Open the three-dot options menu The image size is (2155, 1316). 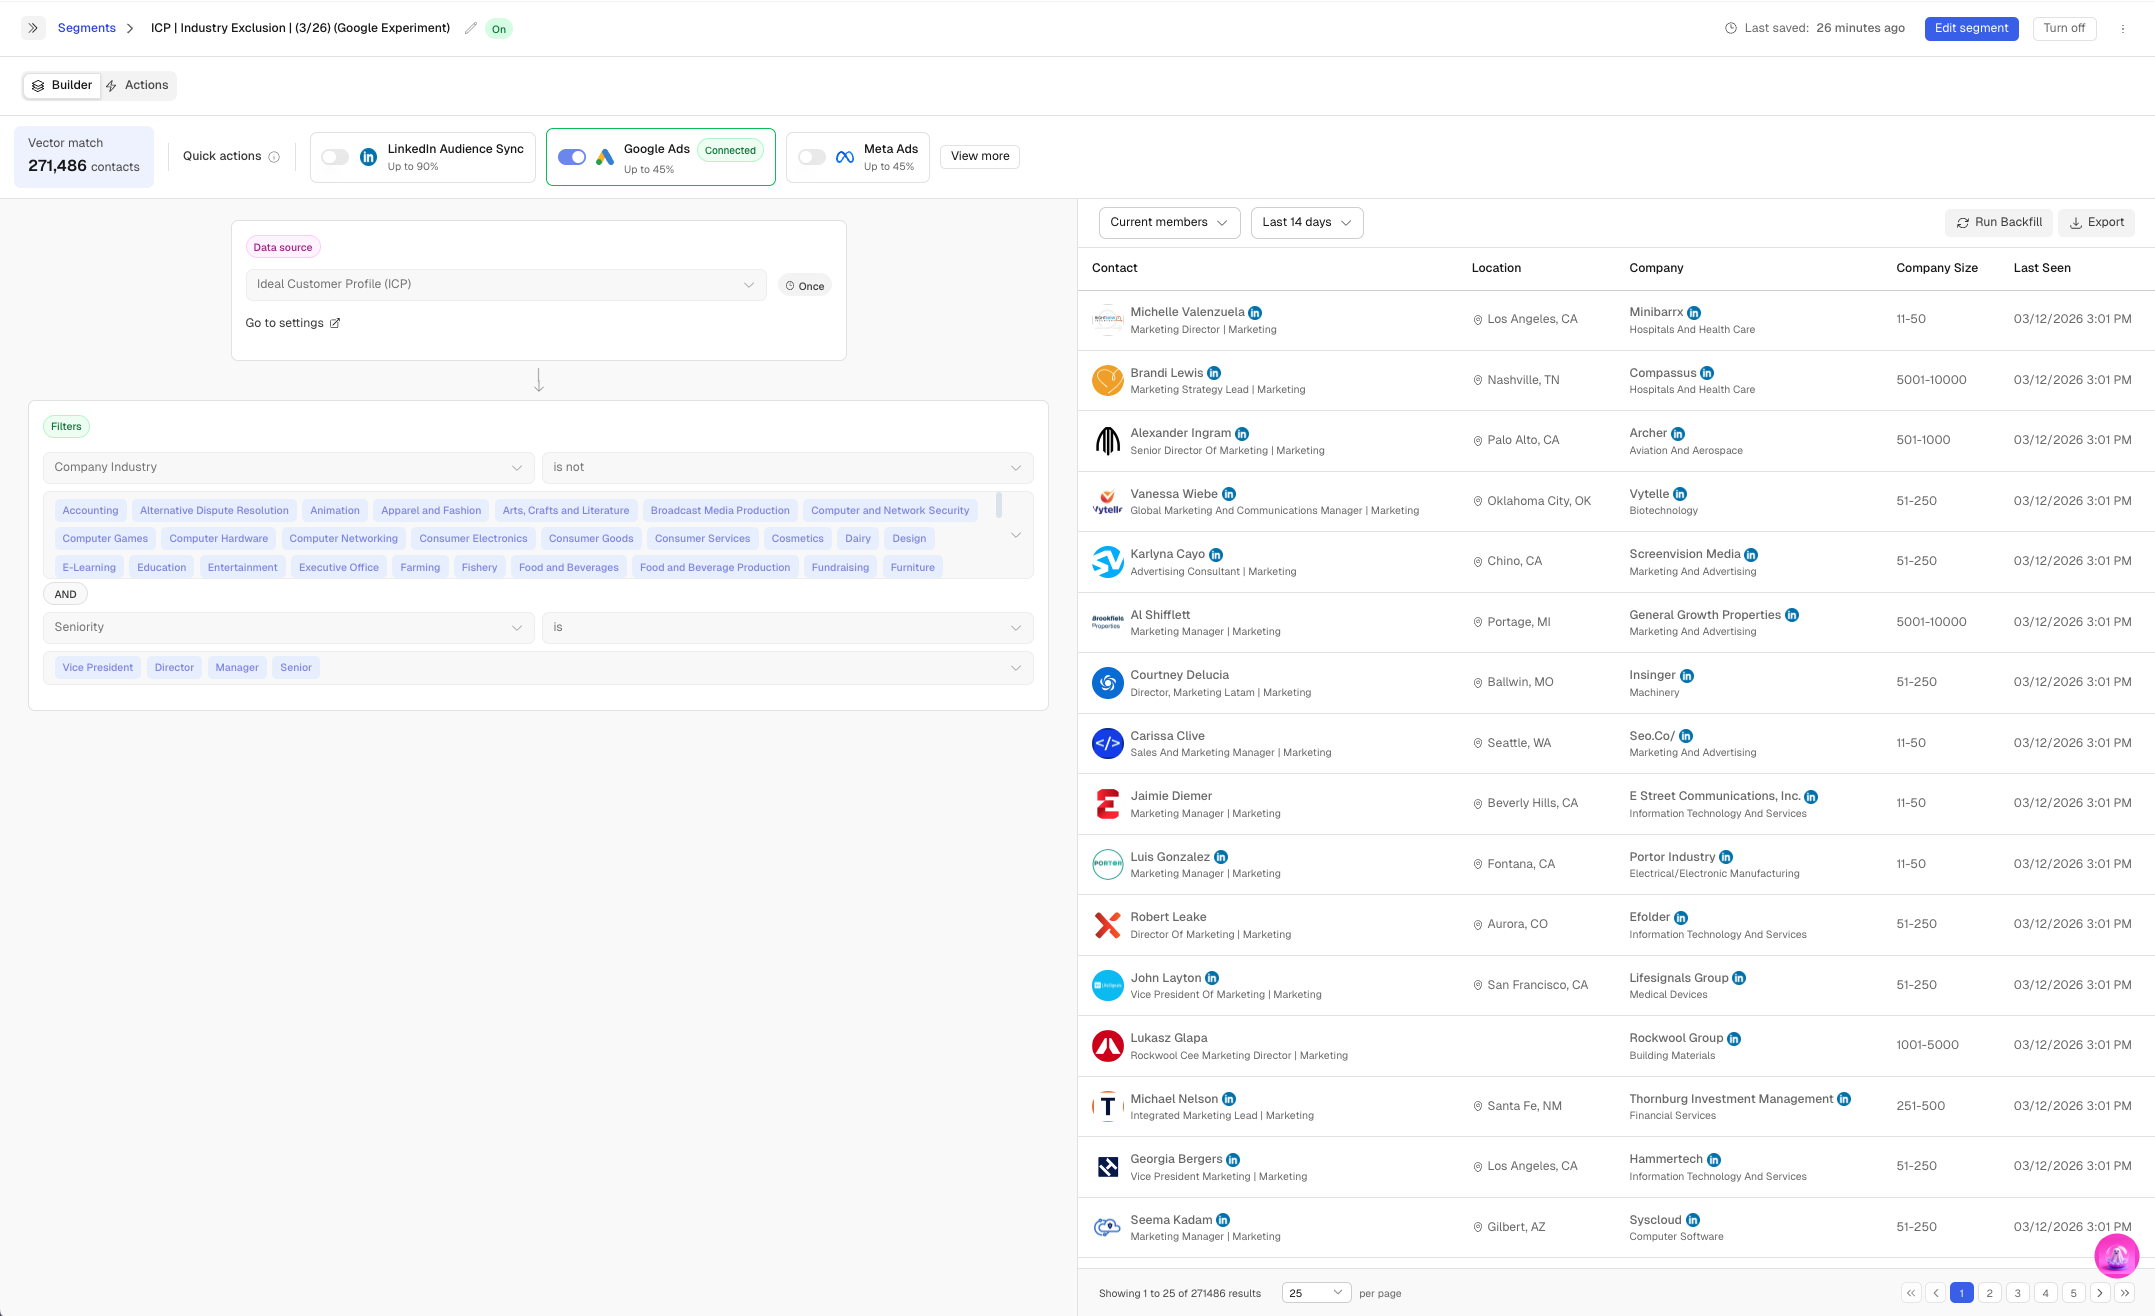[x=2122, y=29]
